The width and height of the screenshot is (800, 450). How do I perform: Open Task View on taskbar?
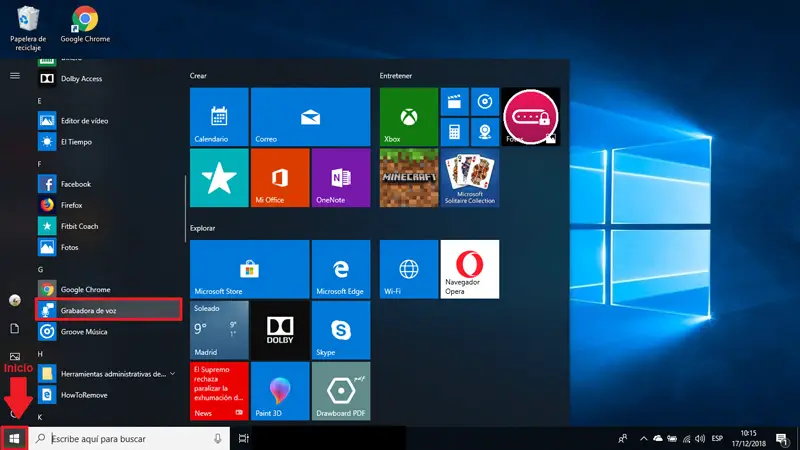(x=244, y=438)
